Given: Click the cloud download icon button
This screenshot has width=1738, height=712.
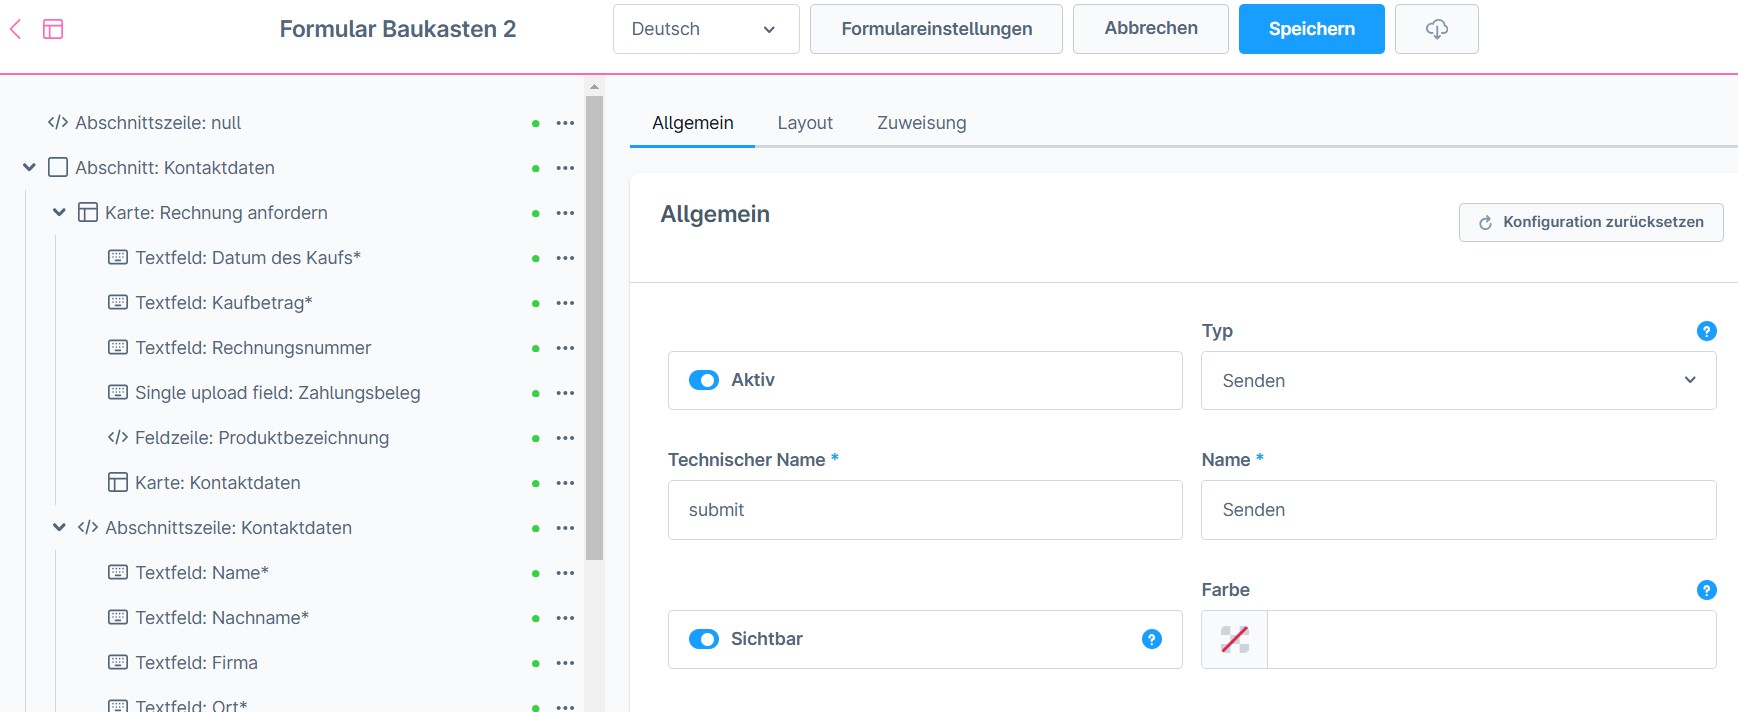Looking at the screenshot, I should tap(1436, 29).
